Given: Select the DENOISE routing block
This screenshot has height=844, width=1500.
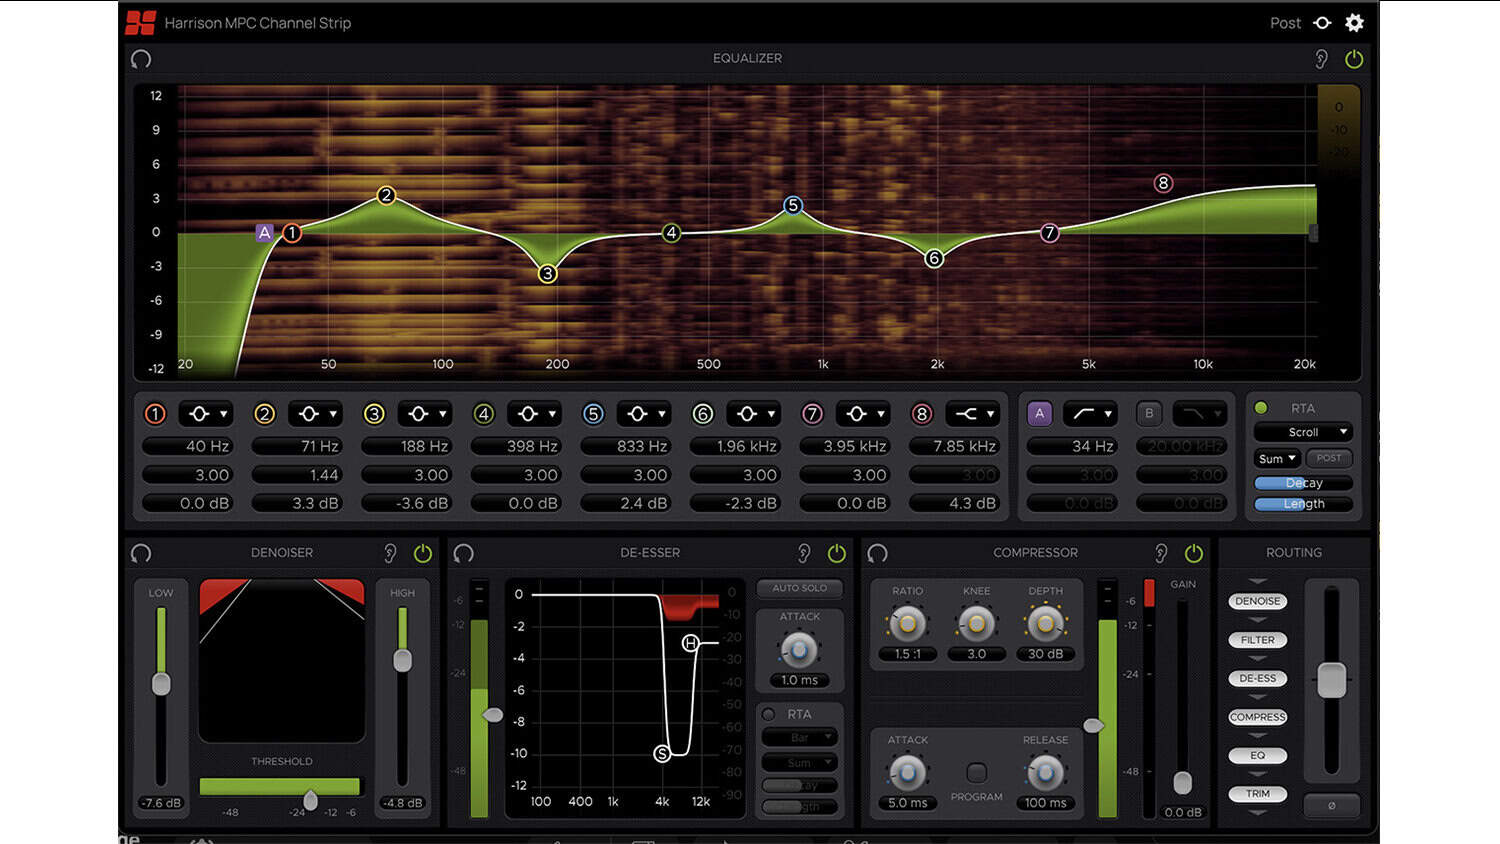Looking at the screenshot, I should (x=1258, y=601).
